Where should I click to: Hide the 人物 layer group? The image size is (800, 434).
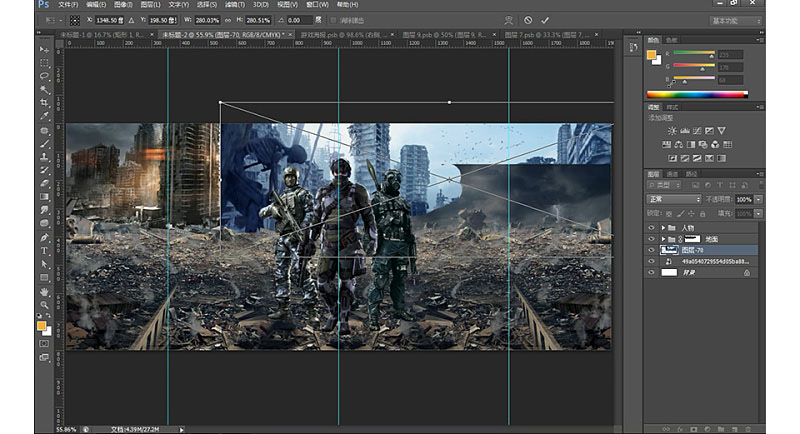click(651, 228)
